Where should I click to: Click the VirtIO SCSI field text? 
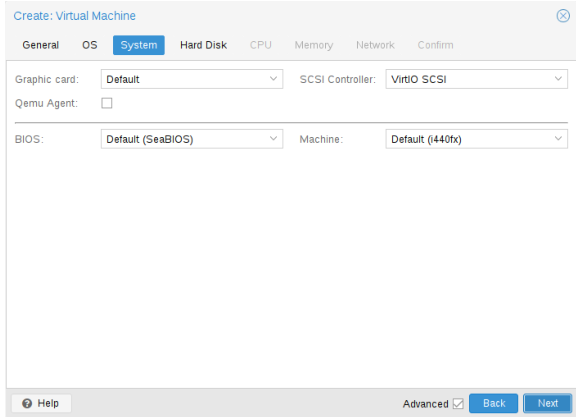pyautogui.click(x=418, y=79)
